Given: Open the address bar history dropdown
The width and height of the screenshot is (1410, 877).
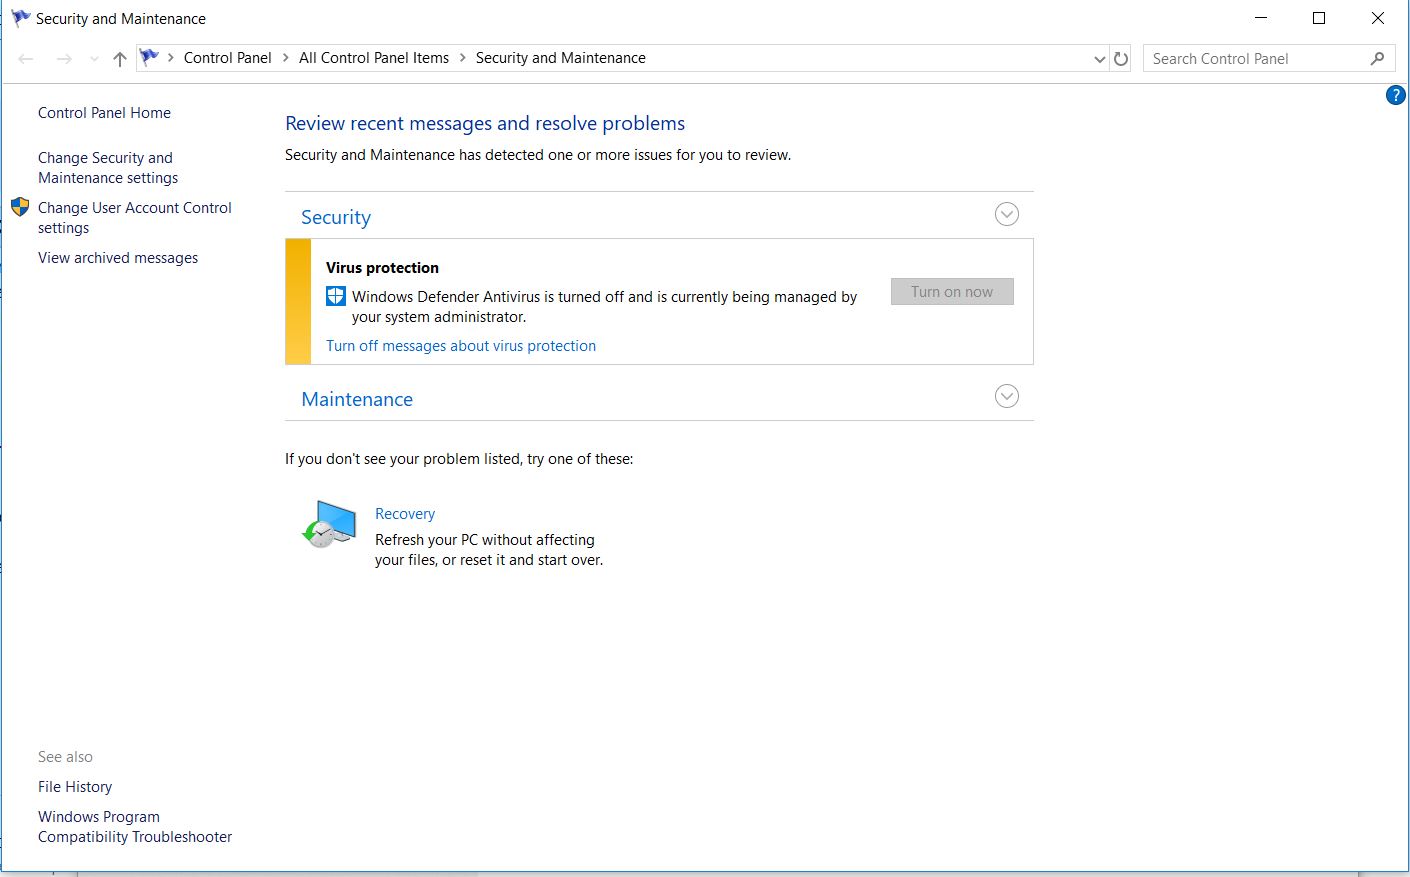Looking at the screenshot, I should (1100, 59).
